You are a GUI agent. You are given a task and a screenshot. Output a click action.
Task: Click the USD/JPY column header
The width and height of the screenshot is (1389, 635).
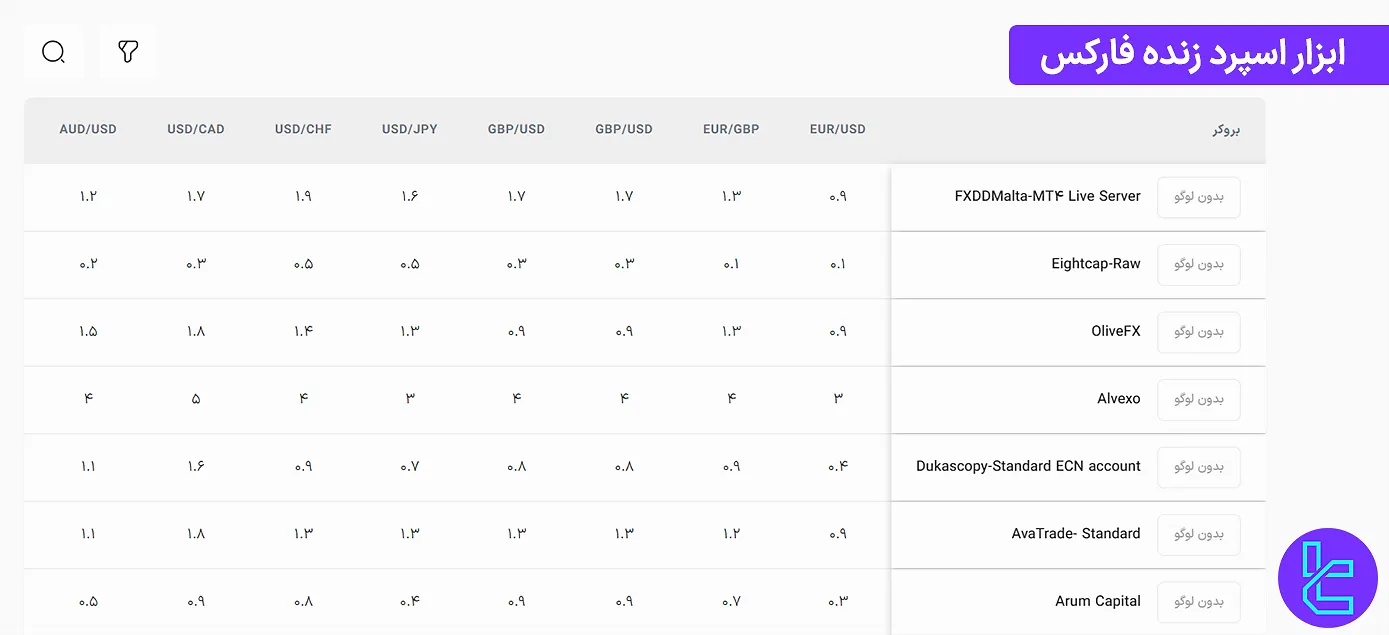point(409,129)
